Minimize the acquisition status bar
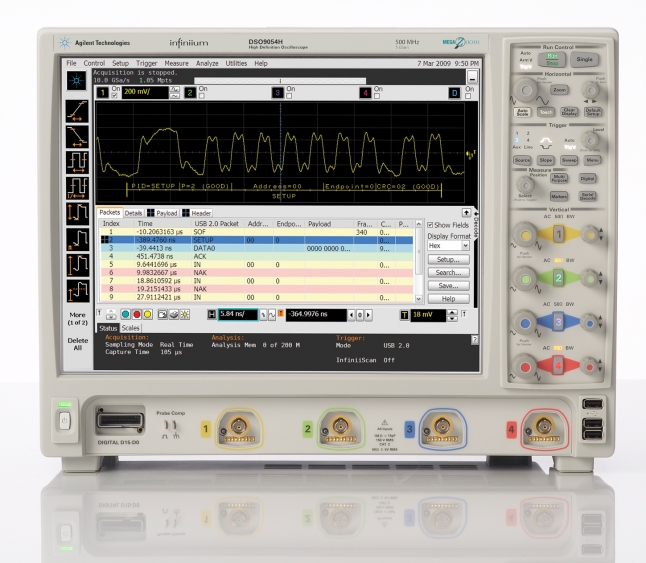The image size is (646, 563). [472, 77]
